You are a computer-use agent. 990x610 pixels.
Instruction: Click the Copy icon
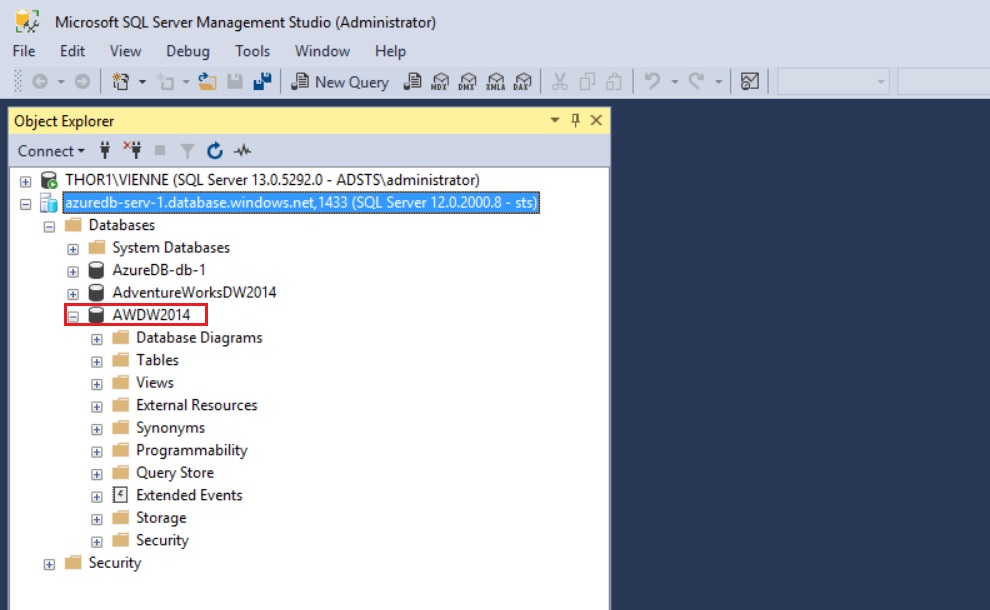587,81
